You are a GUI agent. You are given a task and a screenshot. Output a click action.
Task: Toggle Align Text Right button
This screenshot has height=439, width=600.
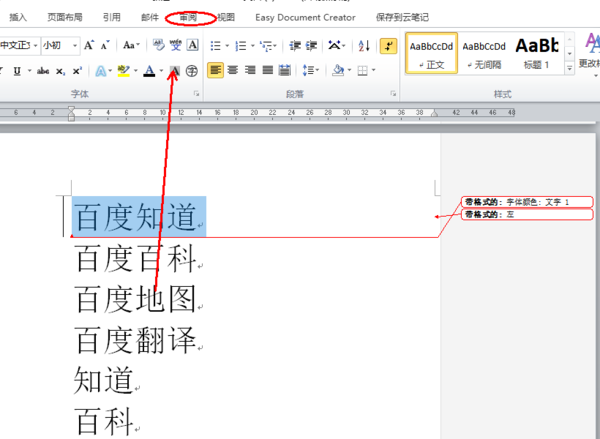click(x=250, y=70)
